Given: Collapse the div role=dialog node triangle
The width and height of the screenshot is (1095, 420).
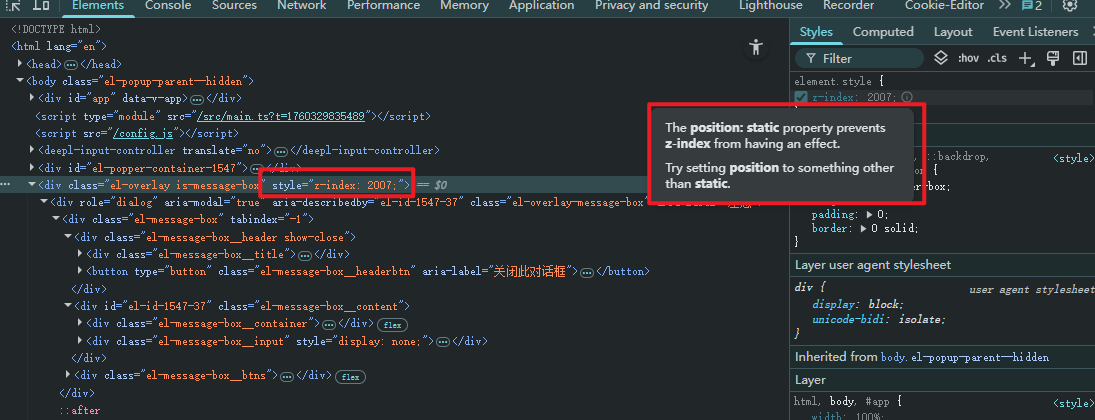Looking at the screenshot, I should coord(44,202).
